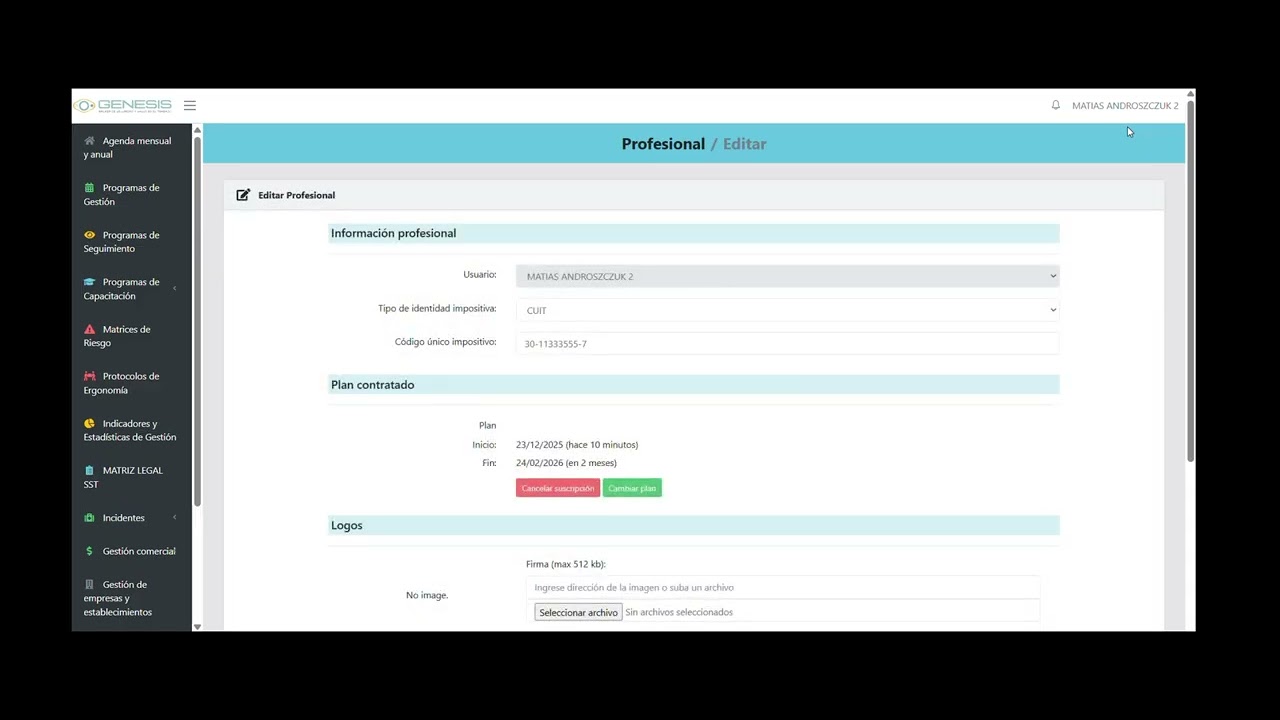Screen dimensions: 1280x720
Task: Click the Inicio date 23/12/2025 text
Action: [x=577, y=444]
